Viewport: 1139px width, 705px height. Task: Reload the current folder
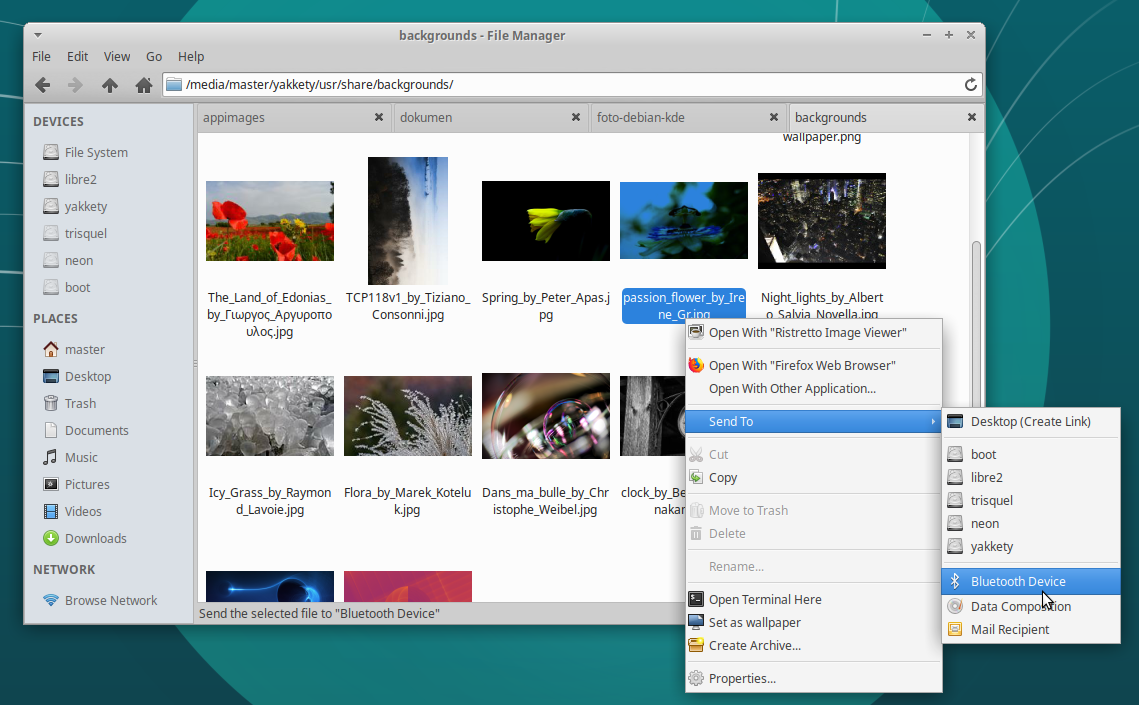(970, 85)
